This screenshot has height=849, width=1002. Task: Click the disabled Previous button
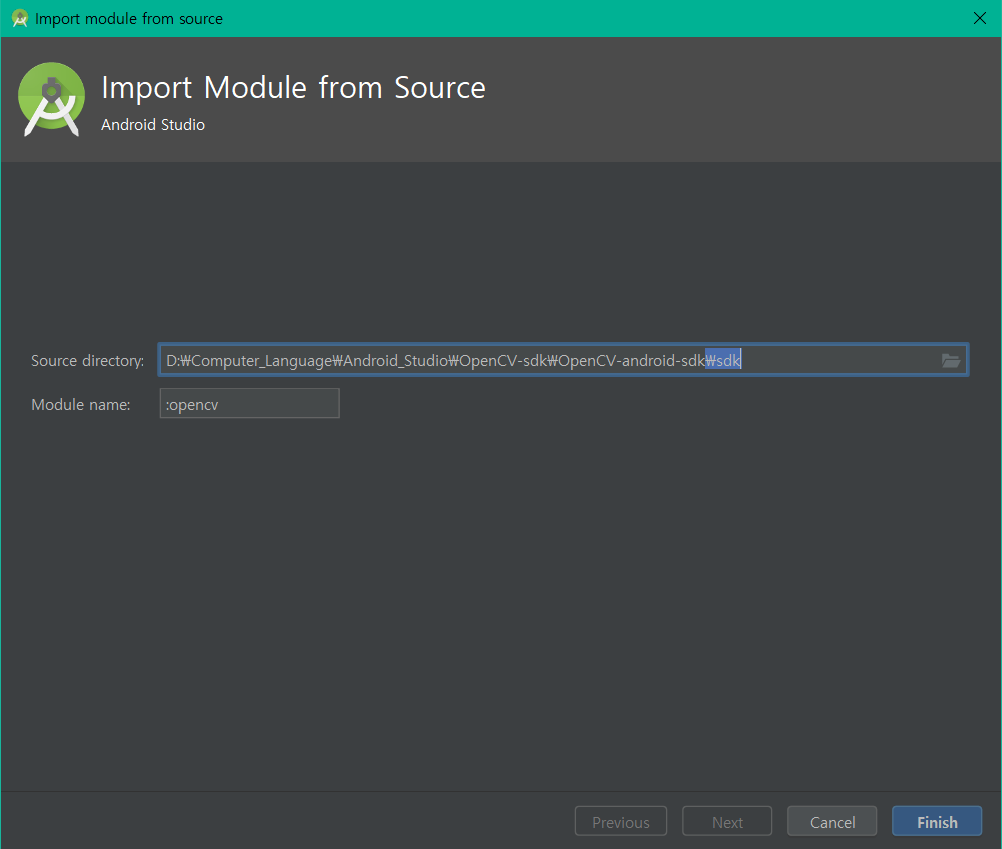[x=620, y=822]
